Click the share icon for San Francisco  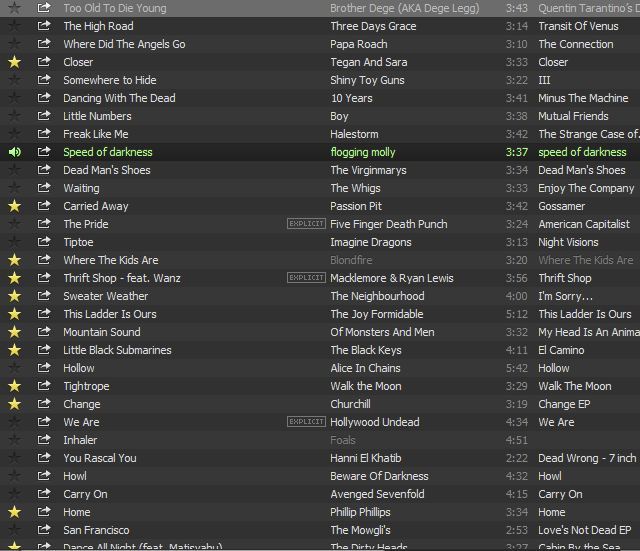point(44,530)
